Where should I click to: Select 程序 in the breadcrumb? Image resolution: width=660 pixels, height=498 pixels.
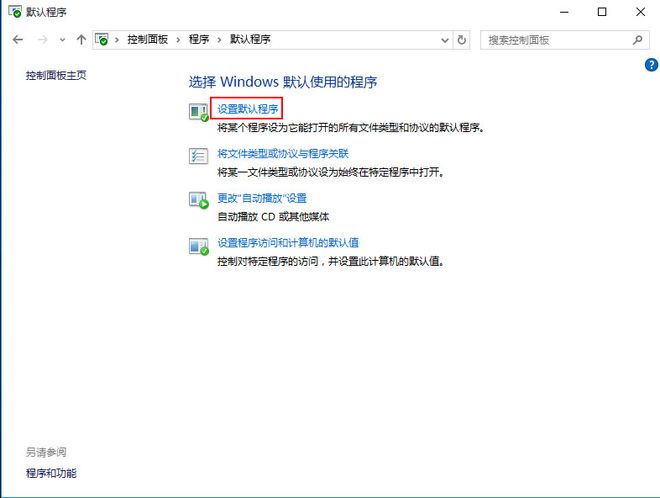pyautogui.click(x=199, y=40)
